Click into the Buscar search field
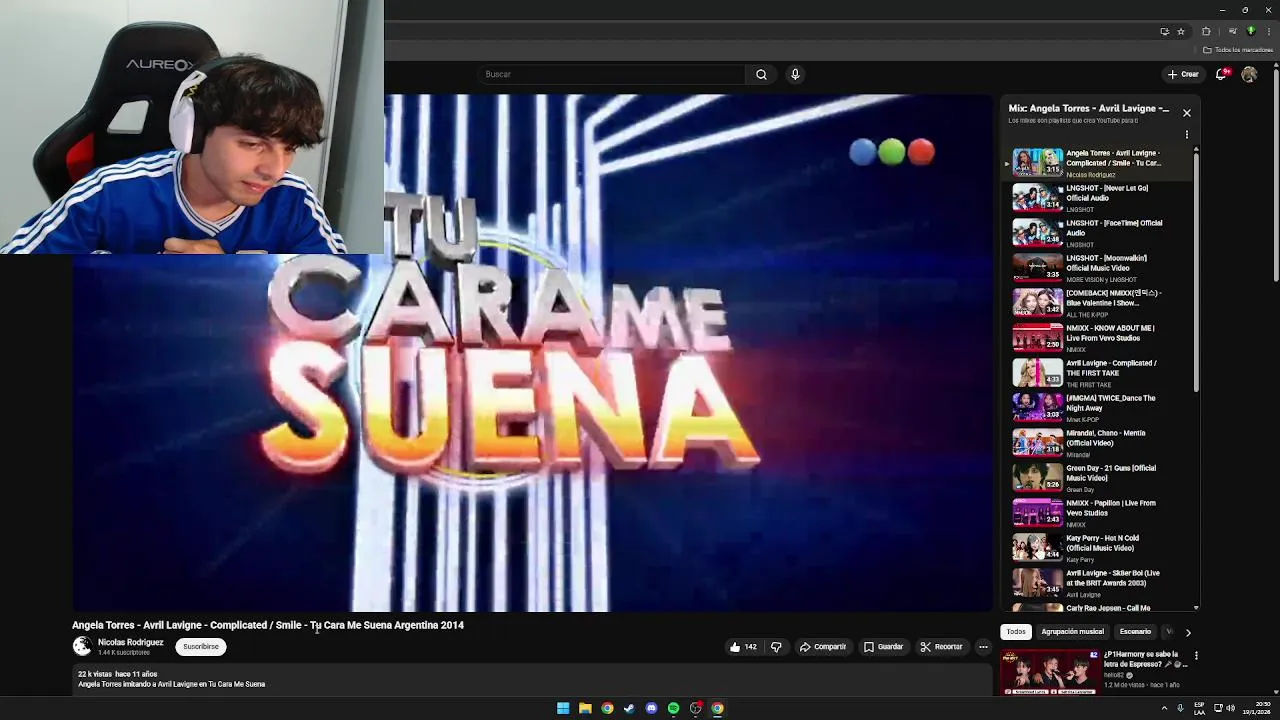The width and height of the screenshot is (1280, 720). [x=612, y=74]
